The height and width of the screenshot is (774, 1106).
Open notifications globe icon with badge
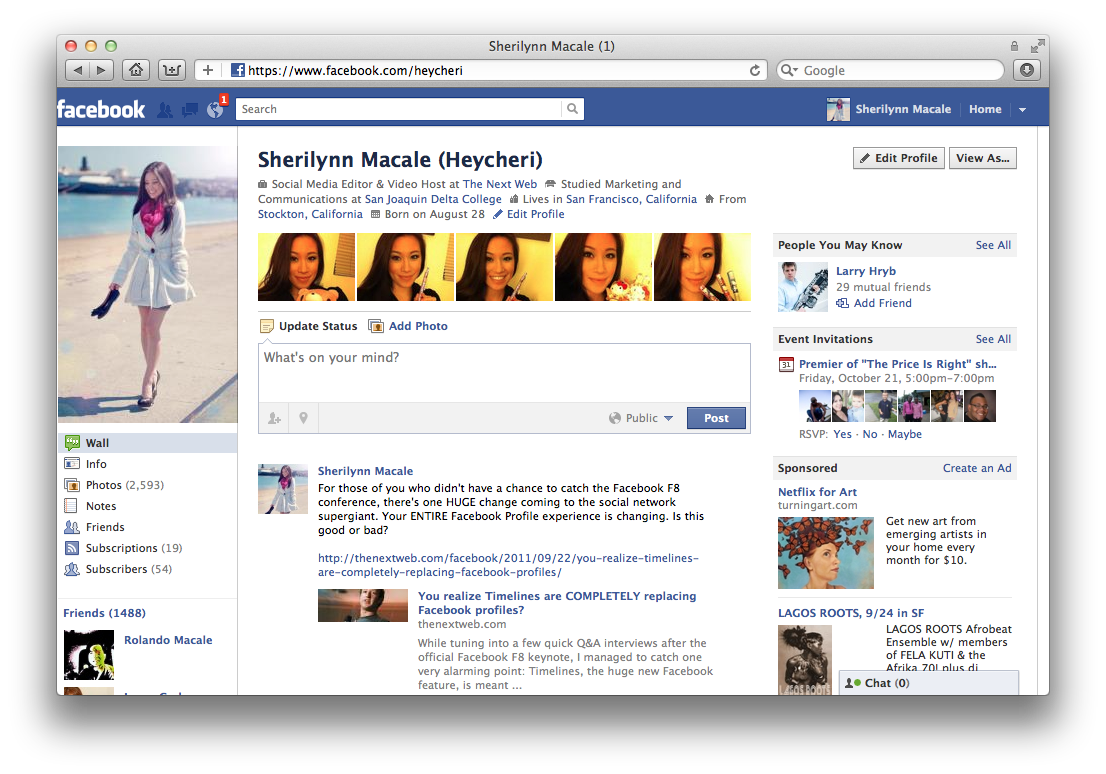(216, 109)
